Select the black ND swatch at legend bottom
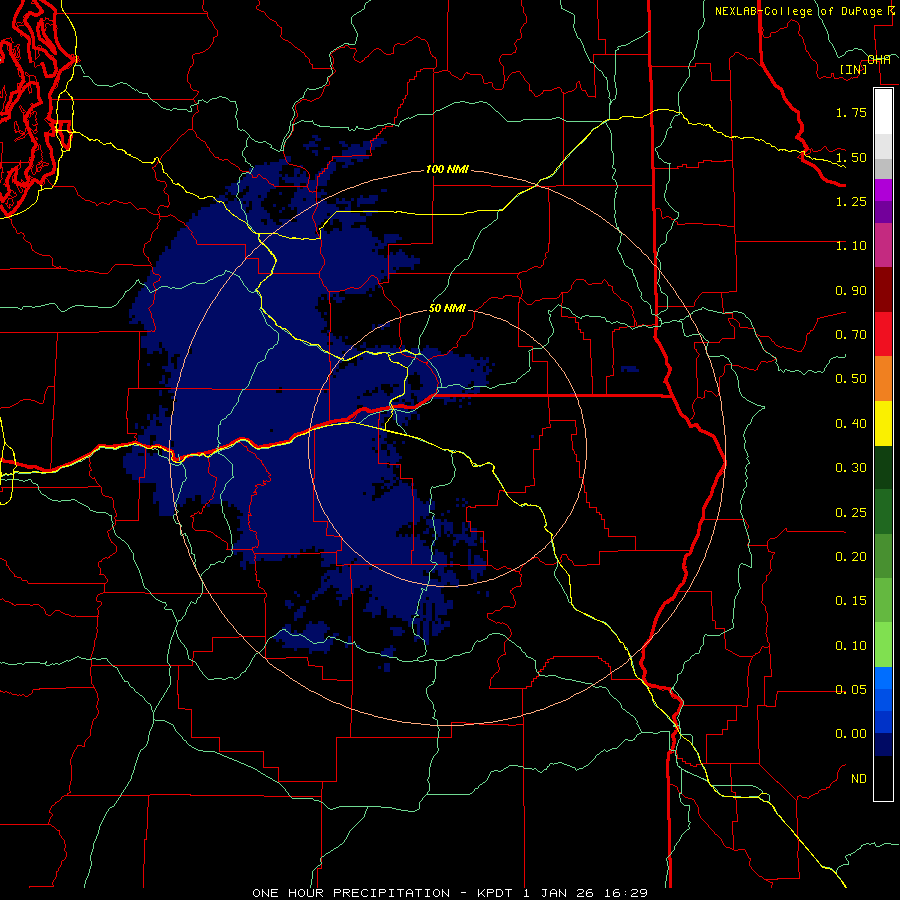Viewport: 900px width, 900px height. [883, 778]
